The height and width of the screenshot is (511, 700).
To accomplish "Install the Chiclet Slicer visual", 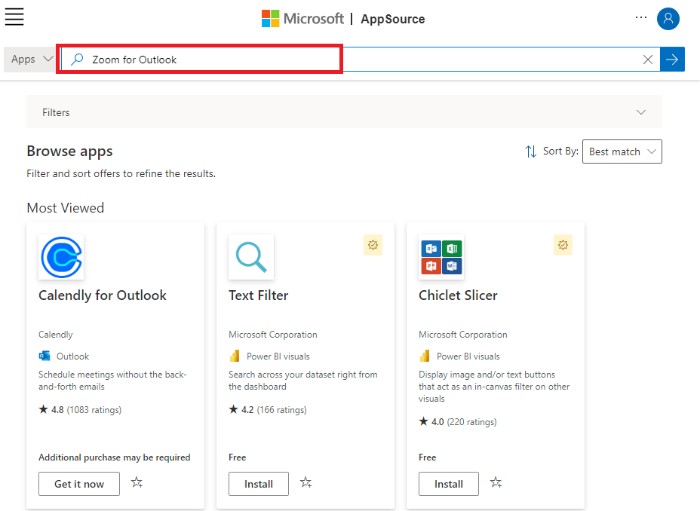I will tap(449, 484).
